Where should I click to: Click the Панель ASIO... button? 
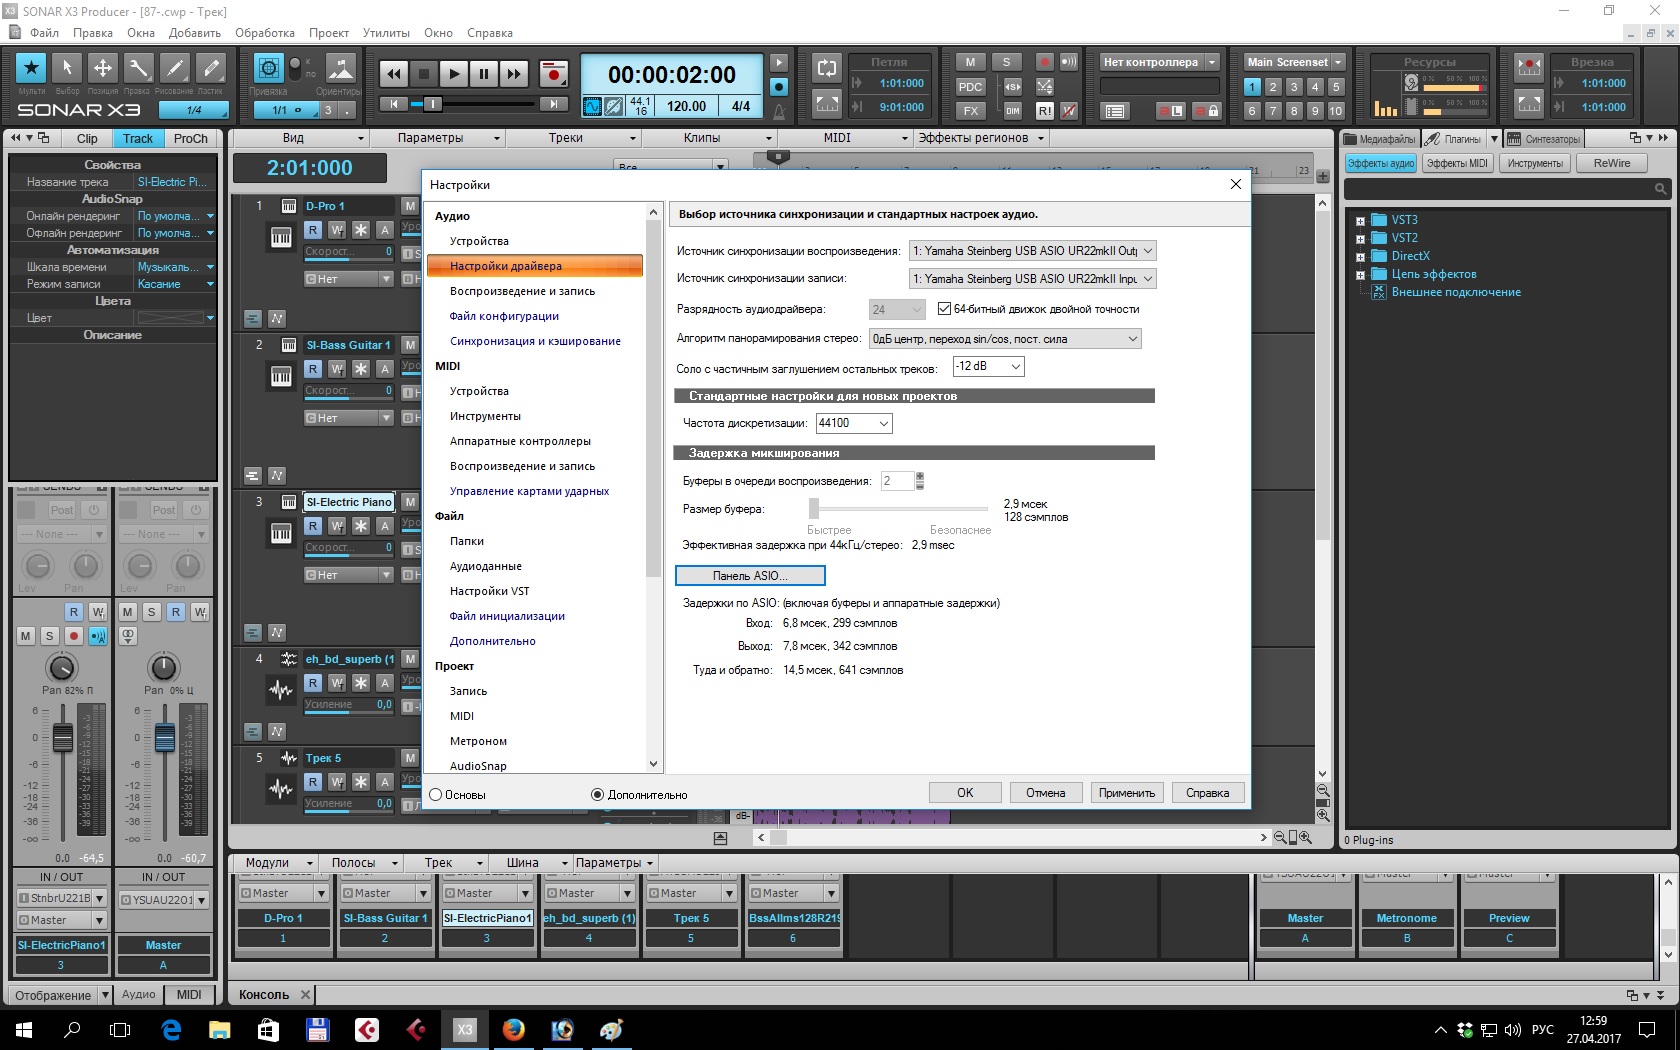click(x=750, y=576)
